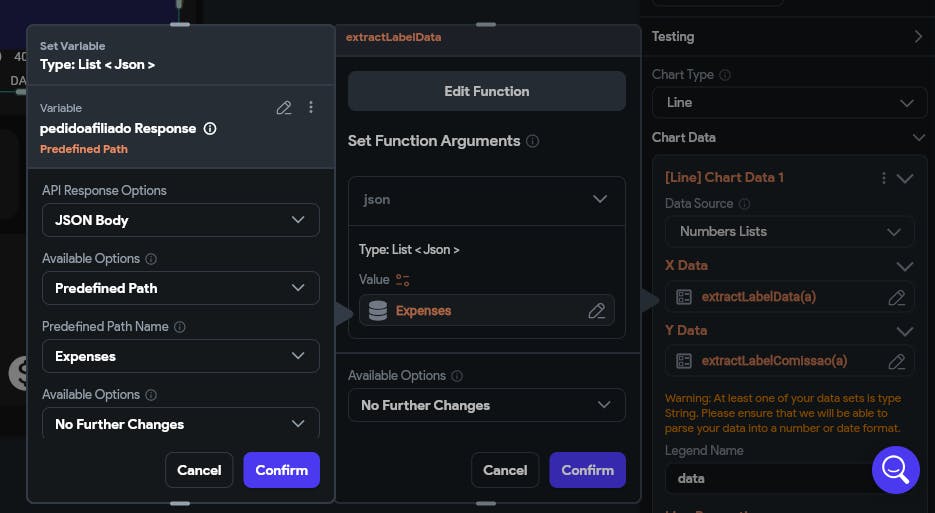Open Predefined Path Name Expenses dropdown
Image resolution: width=935 pixels, height=513 pixels.
click(x=180, y=356)
